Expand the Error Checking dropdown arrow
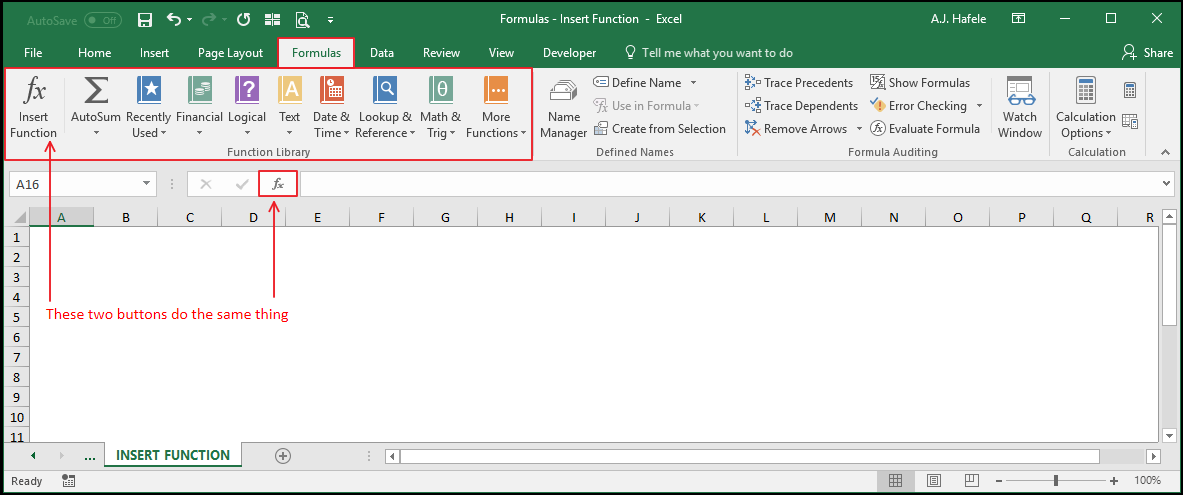 (979, 106)
